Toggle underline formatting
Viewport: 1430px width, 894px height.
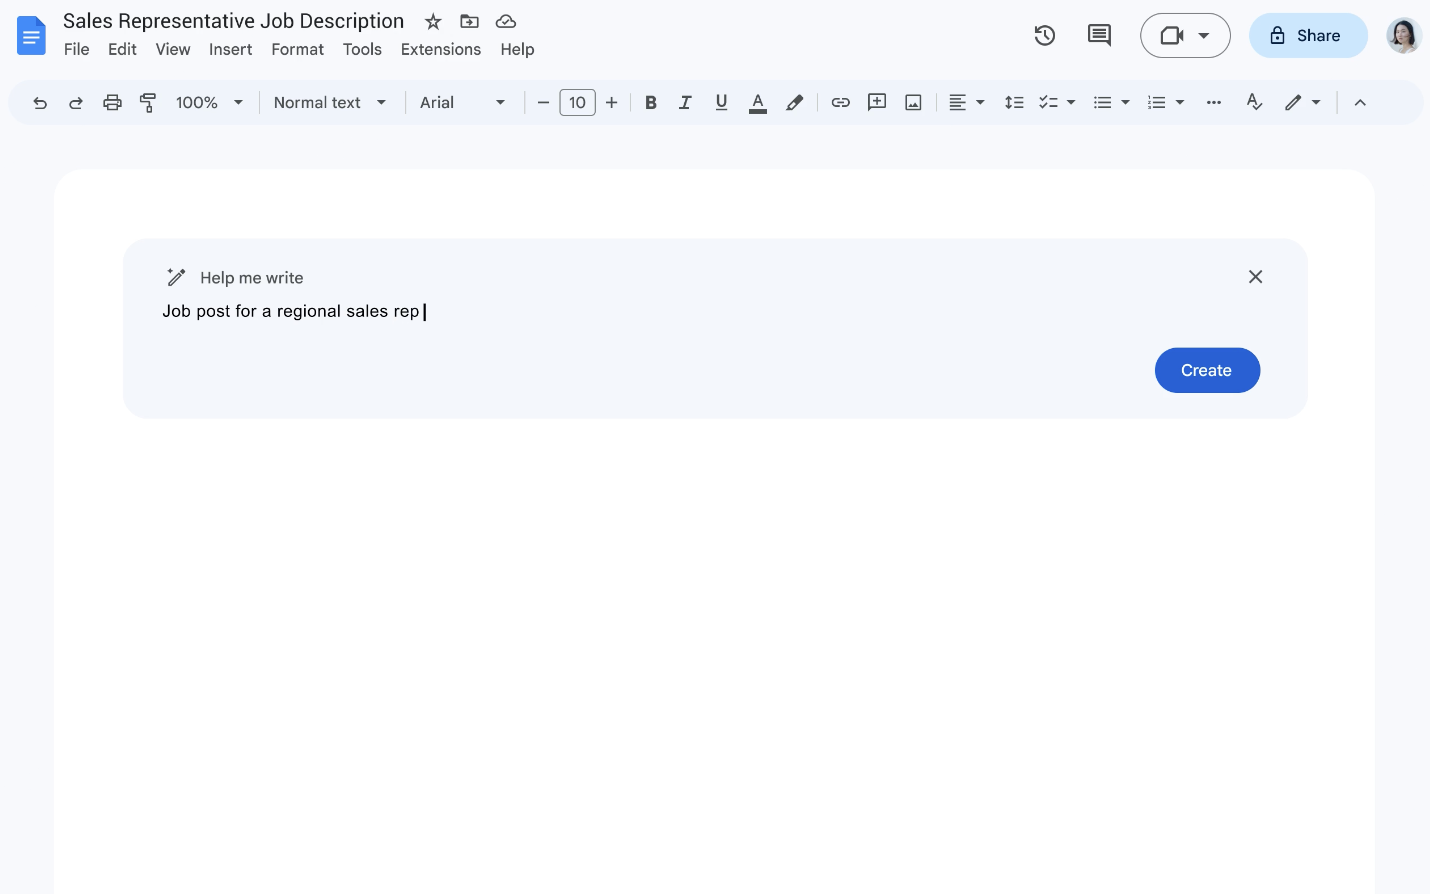pos(721,103)
